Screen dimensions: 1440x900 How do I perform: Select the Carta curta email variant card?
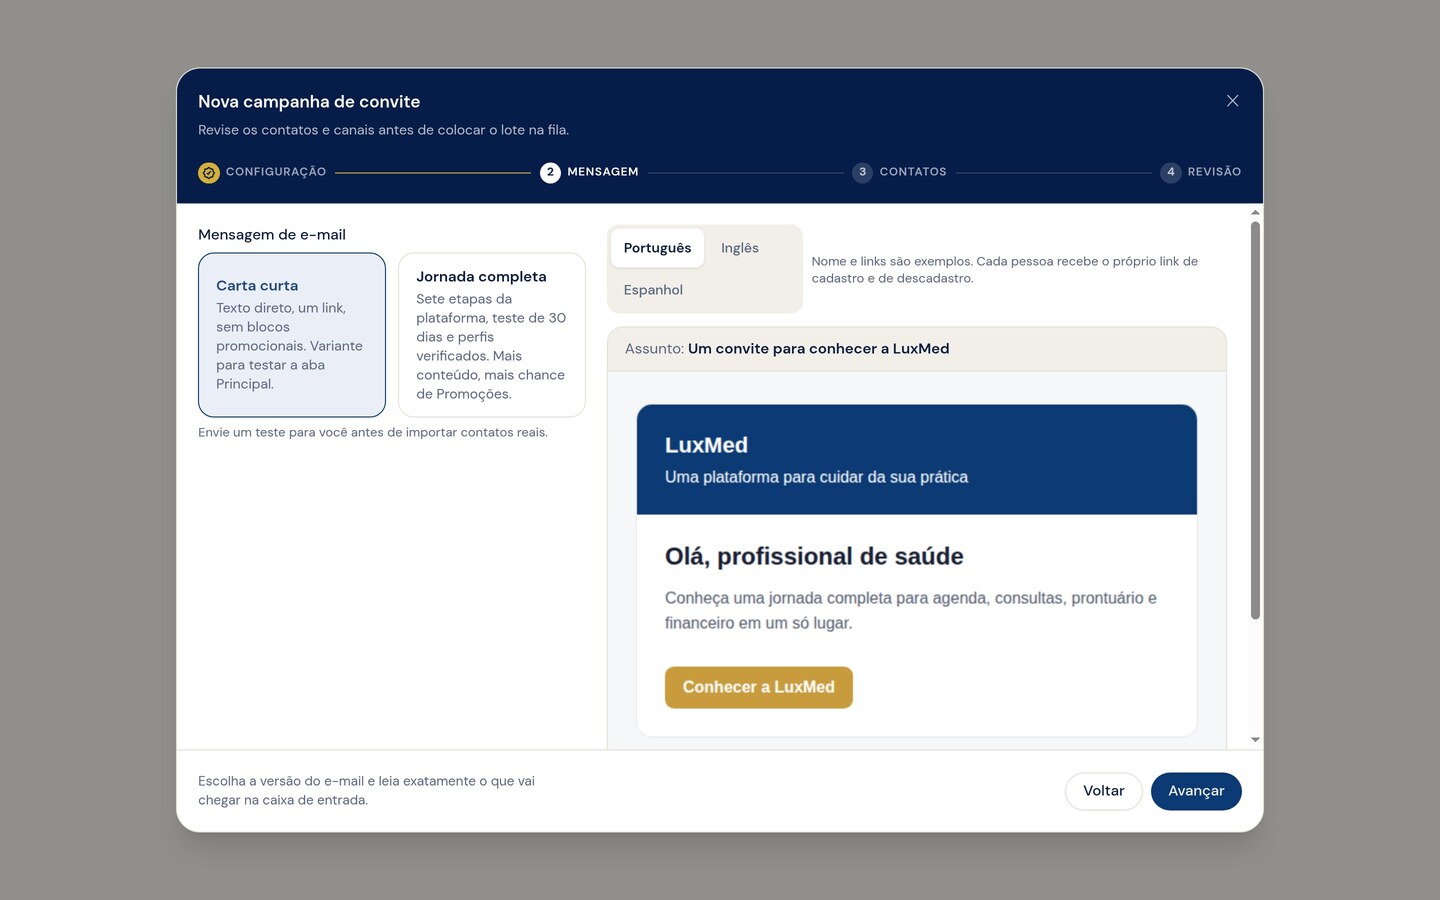coord(292,335)
